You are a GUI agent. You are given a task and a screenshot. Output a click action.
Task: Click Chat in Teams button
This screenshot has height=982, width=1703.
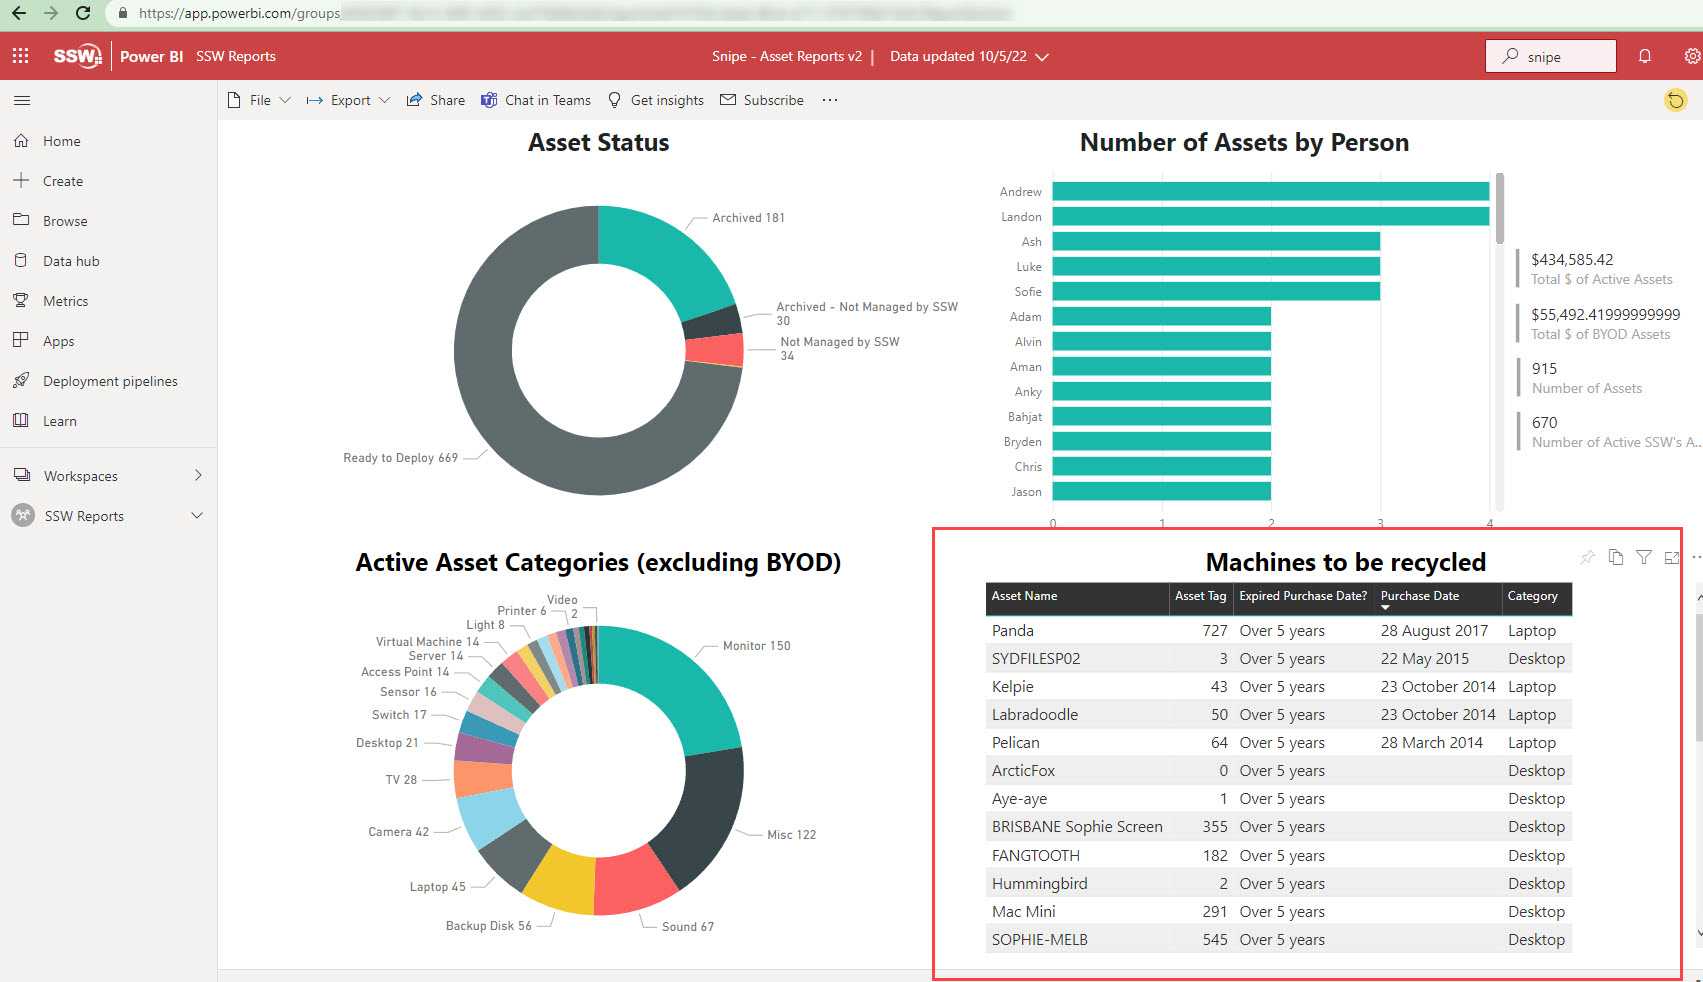pos(536,100)
